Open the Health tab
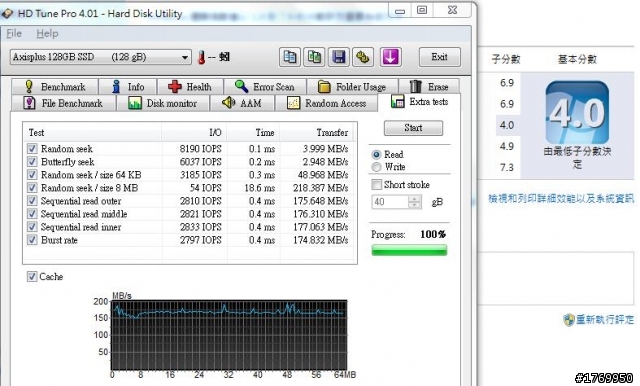 coord(190,87)
